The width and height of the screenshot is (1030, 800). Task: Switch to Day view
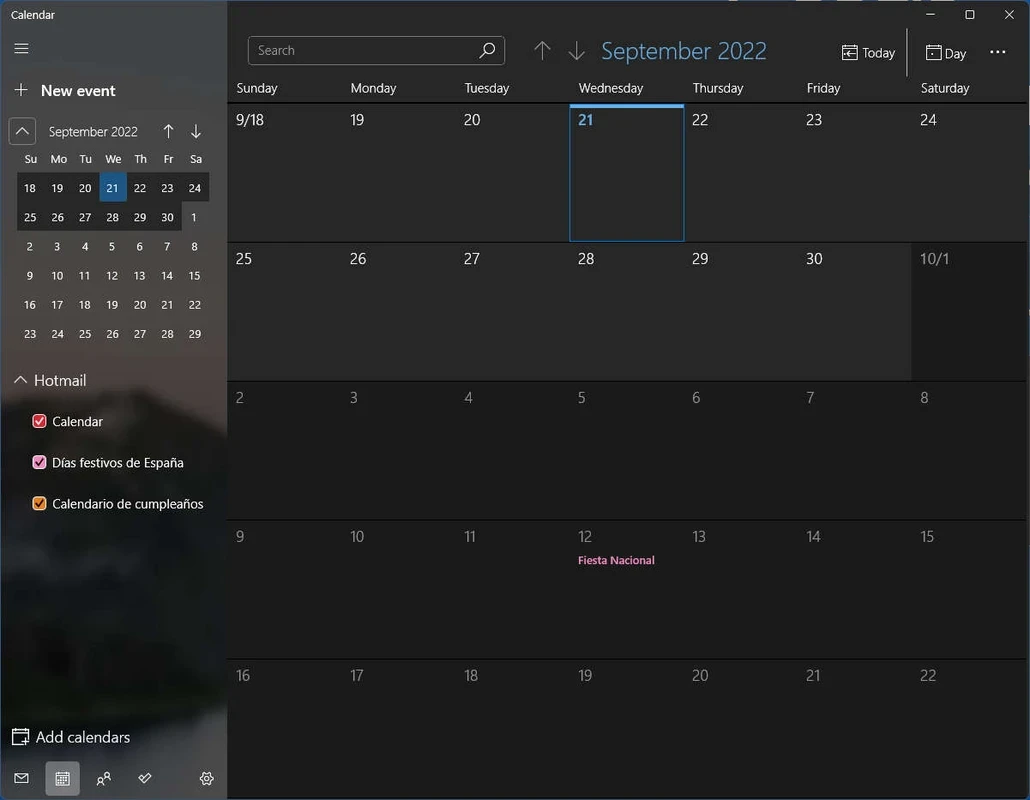click(945, 53)
